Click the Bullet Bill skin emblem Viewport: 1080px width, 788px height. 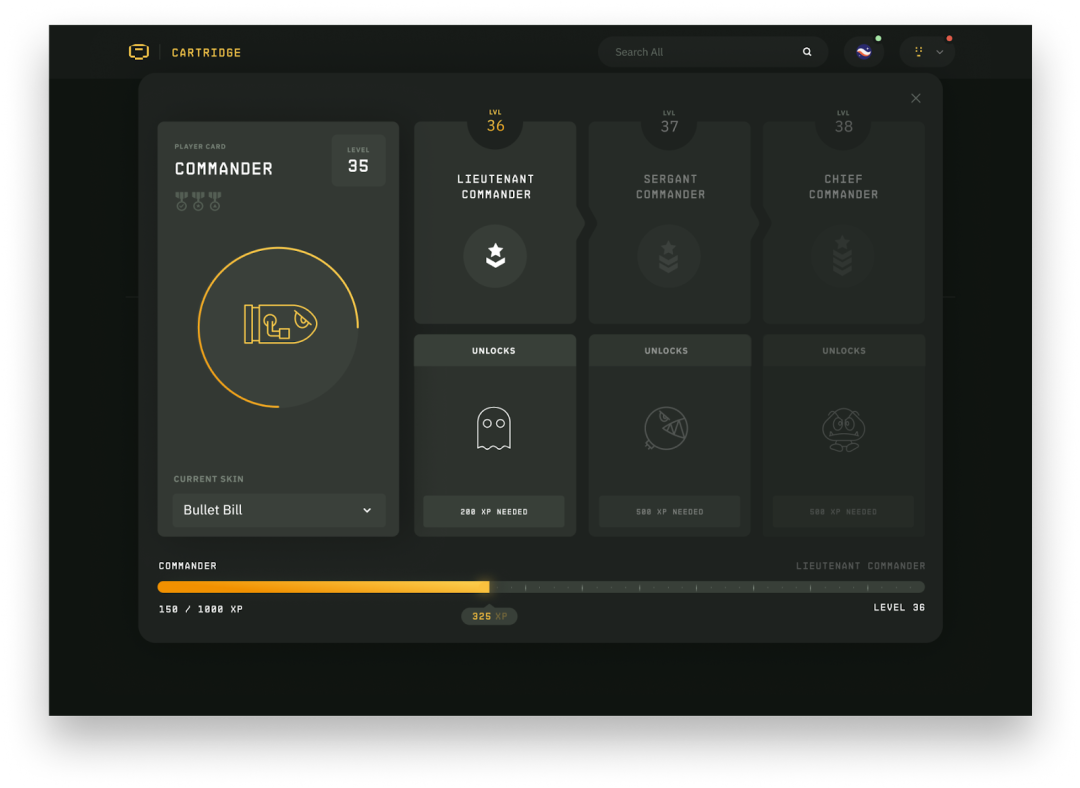point(280,324)
